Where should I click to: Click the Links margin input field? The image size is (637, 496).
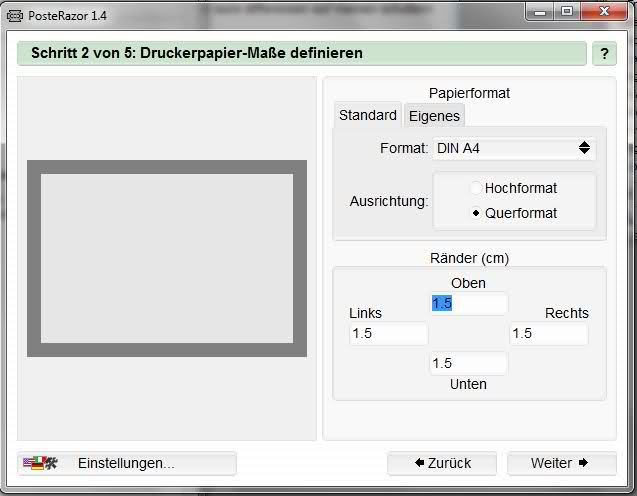coord(388,334)
